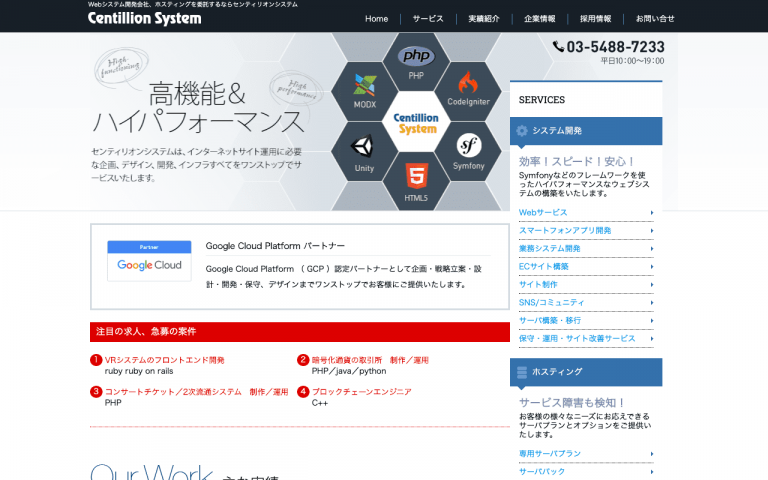Click the 平日10:00〜19:00 hours text
Viewport: 768px width, 480px height.
632,61
